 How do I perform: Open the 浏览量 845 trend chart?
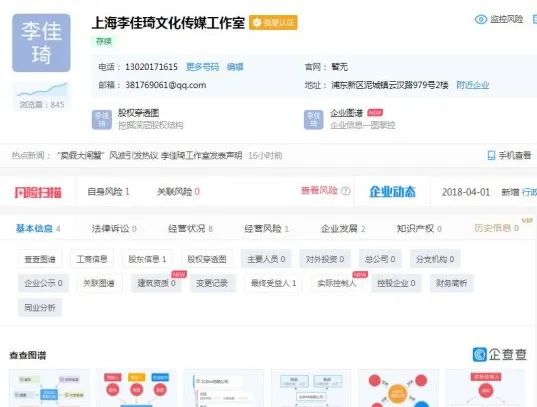42,97
